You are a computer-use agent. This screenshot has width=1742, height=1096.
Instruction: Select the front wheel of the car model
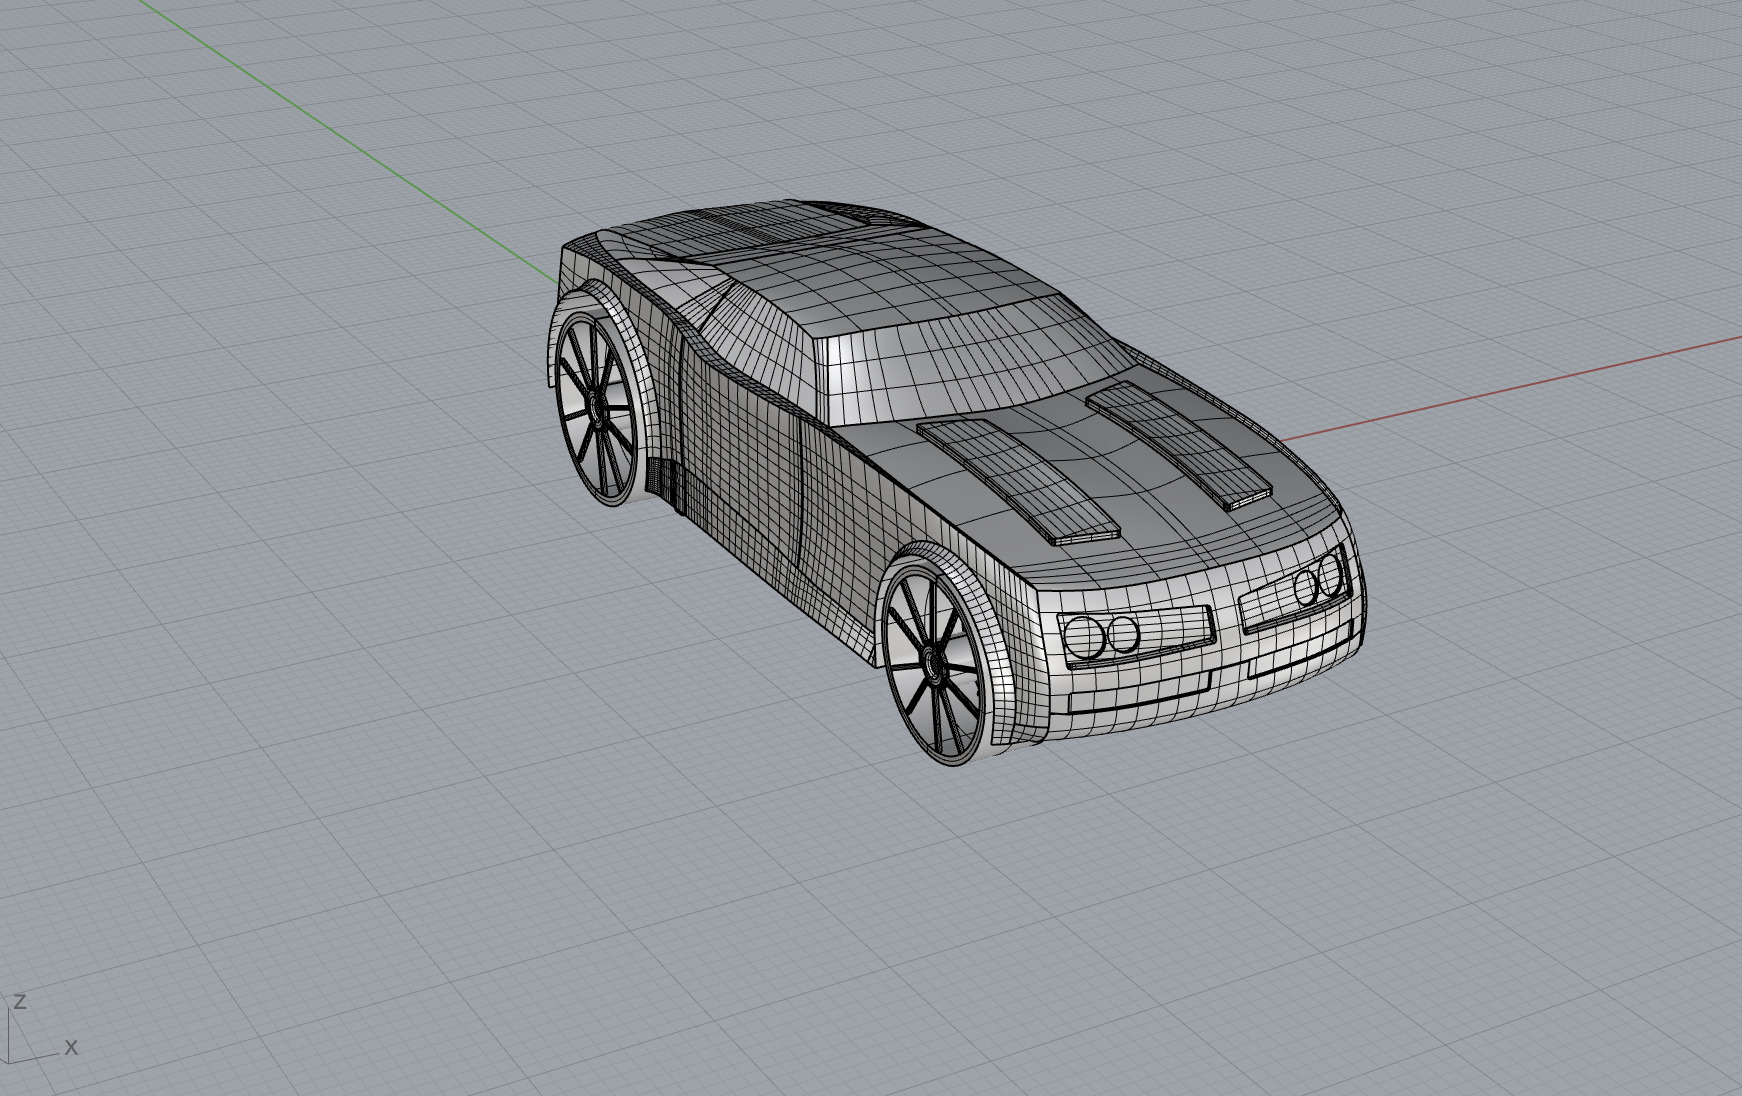click(x=935, y=662)
